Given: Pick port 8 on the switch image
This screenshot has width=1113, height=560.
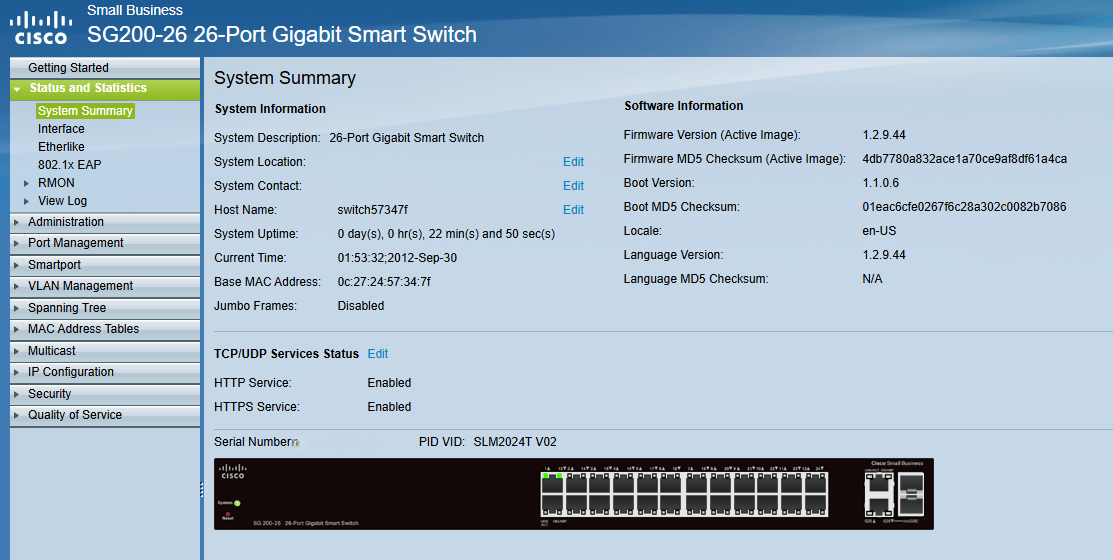Looking at the screenshot, I should [x=720, y=483].
